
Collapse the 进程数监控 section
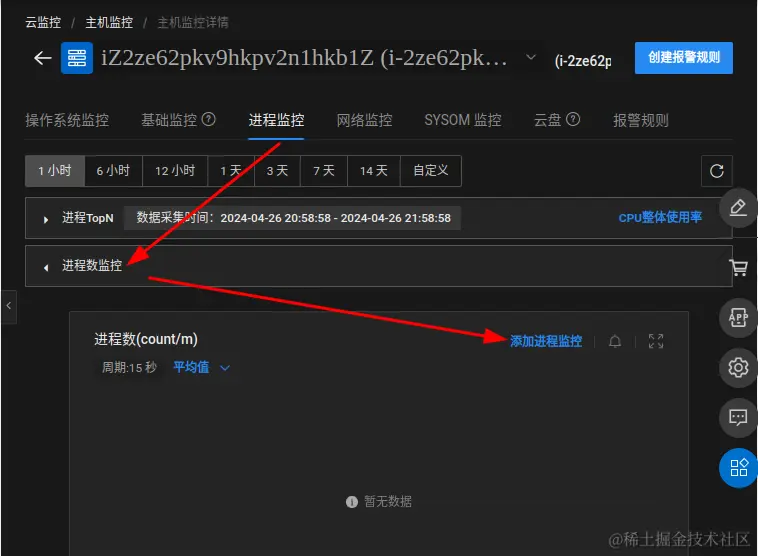[x=46, y=267]
